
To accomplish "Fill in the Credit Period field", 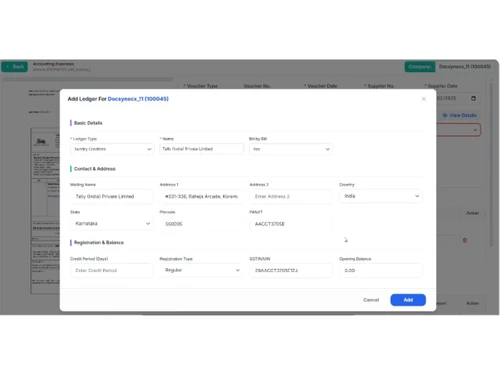I will 112,270.
